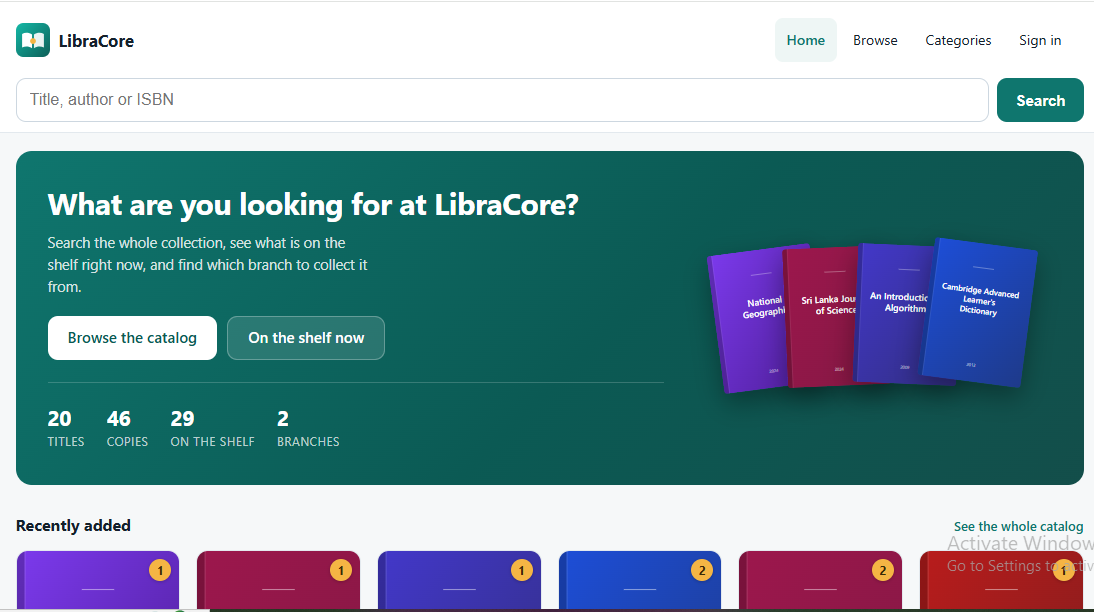Click the 46 Copies statistic
The image size is (1094, 612).
(127, 428)
